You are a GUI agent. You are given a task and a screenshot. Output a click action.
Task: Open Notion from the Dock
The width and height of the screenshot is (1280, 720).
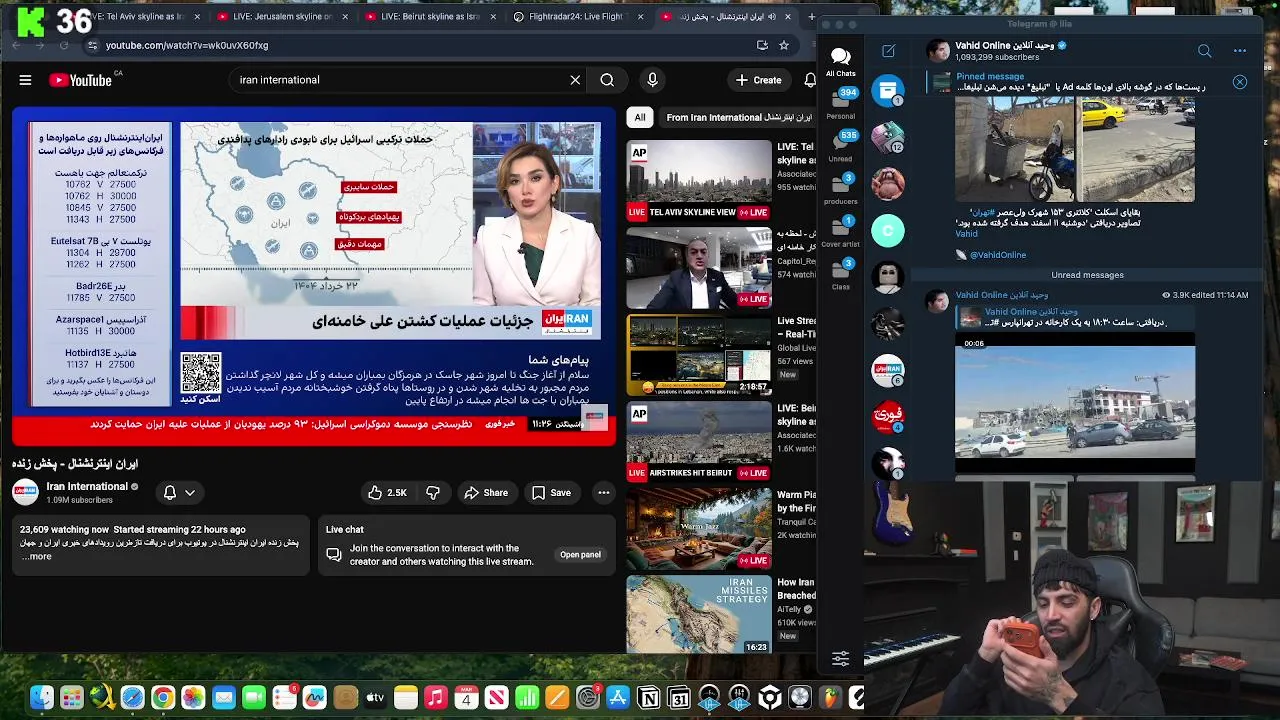click(x=648, y=698)
